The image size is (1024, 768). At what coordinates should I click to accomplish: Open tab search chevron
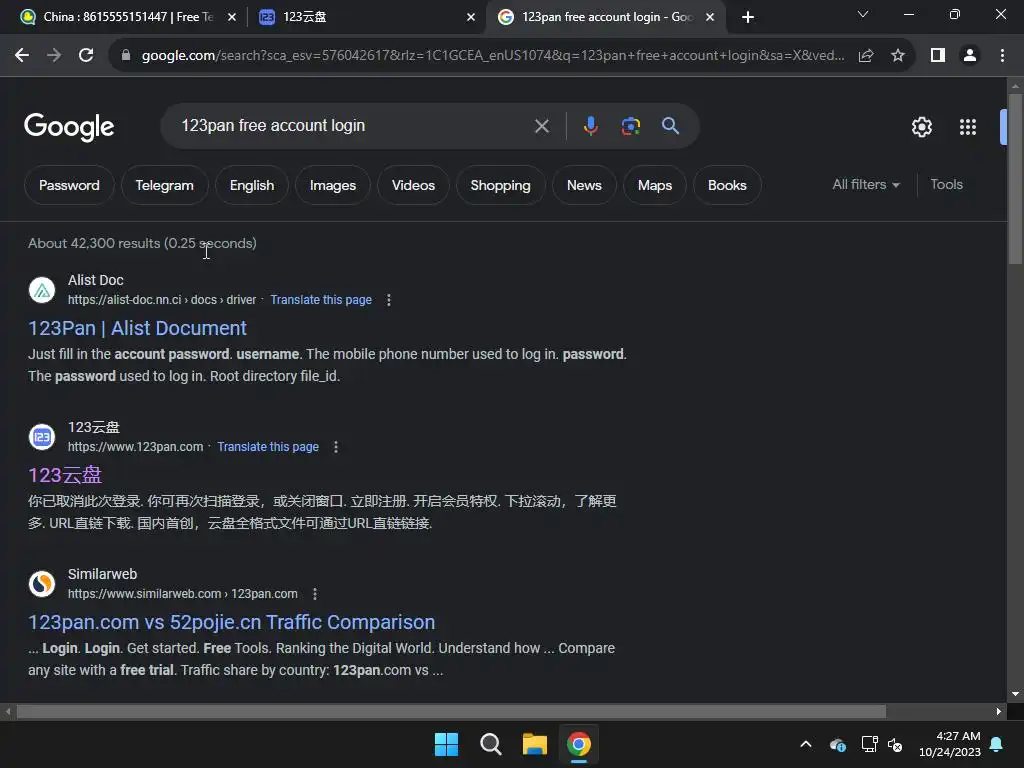coord(863,14)
